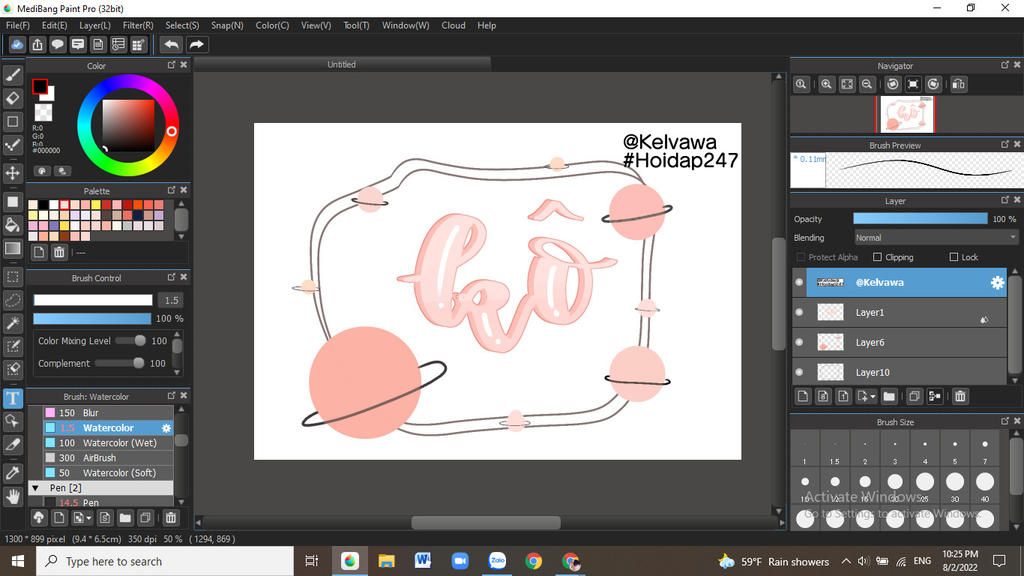Screen dimensions: 1024x576
Task: Adjust the layer Opacity slider
Action: [920, 219]
